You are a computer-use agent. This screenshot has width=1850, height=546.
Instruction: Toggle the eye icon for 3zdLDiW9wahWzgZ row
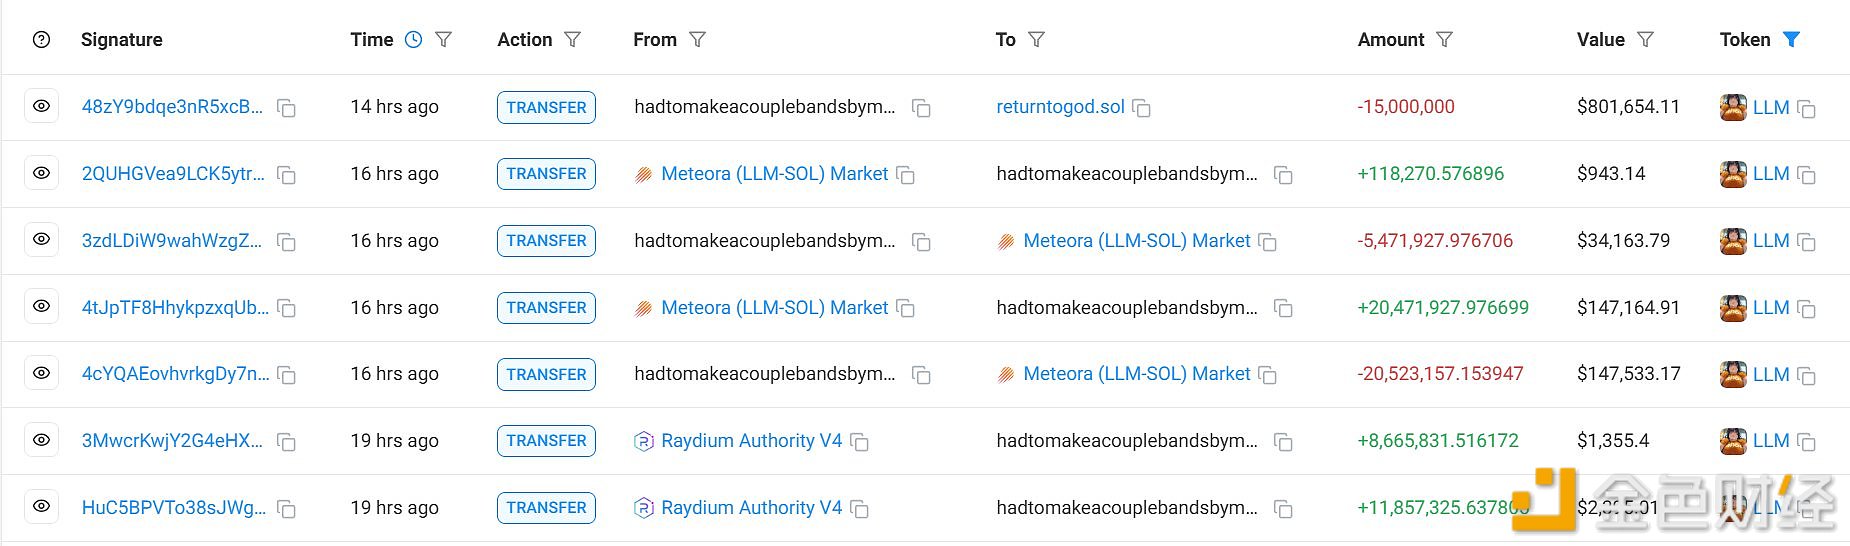[x=41, y=240]
